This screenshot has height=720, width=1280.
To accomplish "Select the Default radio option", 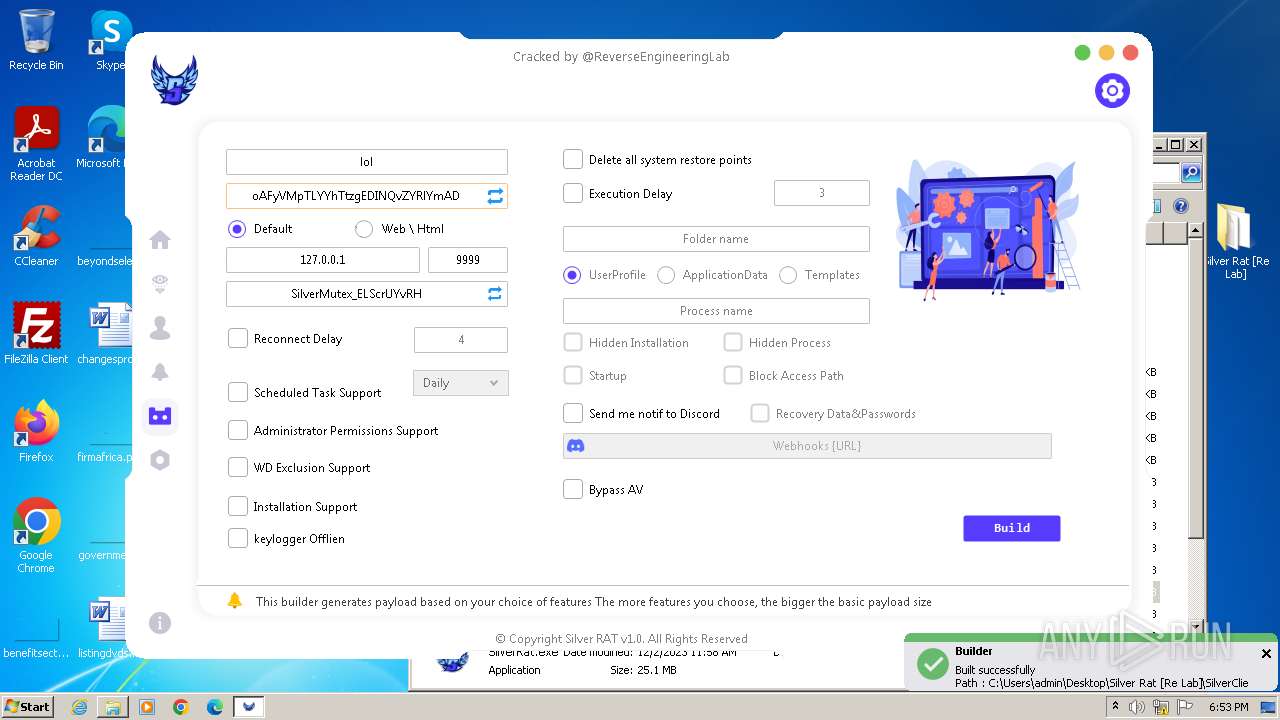I will click(x=237, y=229).
